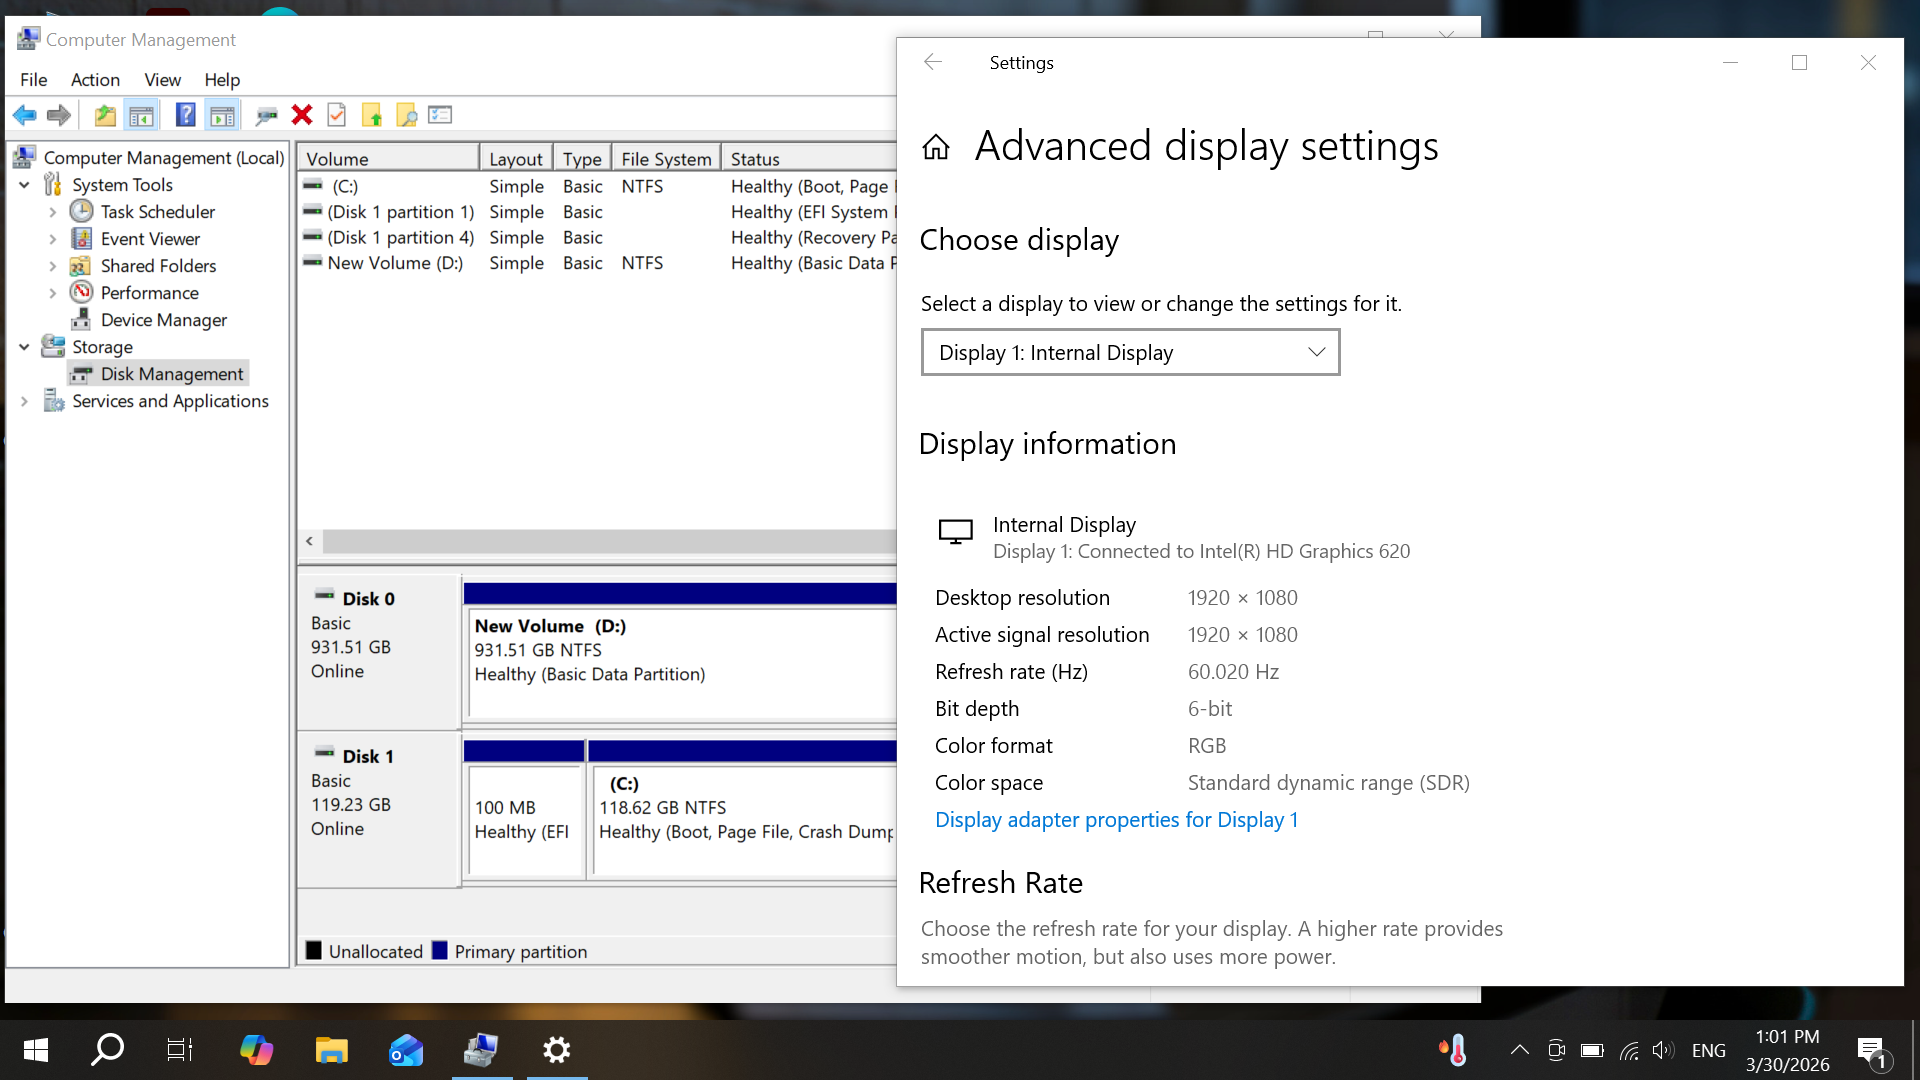Viewport: 1920px width, 1080px height.
Task: Click the Up One Level folder icon
Action: pyautogui.click(x=105, y=116)
